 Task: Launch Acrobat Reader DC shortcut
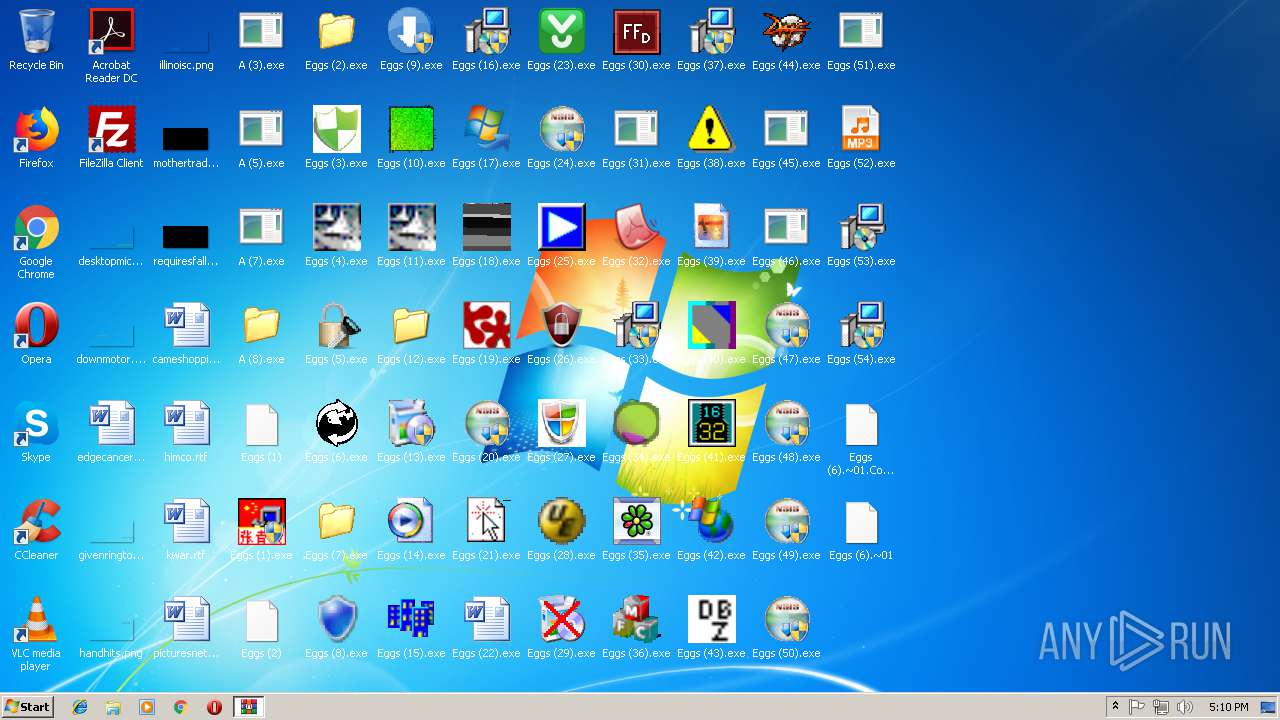click(x=111, y=46)
